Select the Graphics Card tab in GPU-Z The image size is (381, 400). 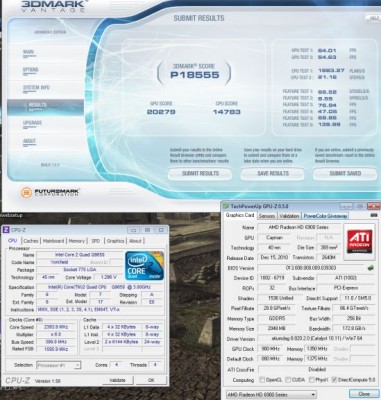240,215
